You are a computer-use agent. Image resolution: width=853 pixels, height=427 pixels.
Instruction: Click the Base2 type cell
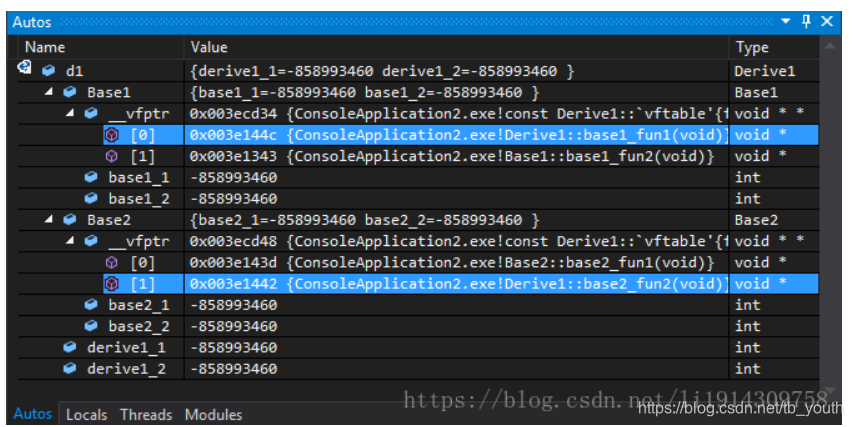click(x=756, y=220)
